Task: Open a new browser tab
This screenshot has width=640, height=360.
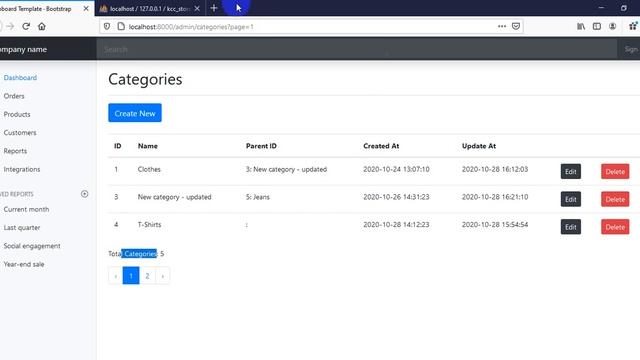Action: click(214, 8)
